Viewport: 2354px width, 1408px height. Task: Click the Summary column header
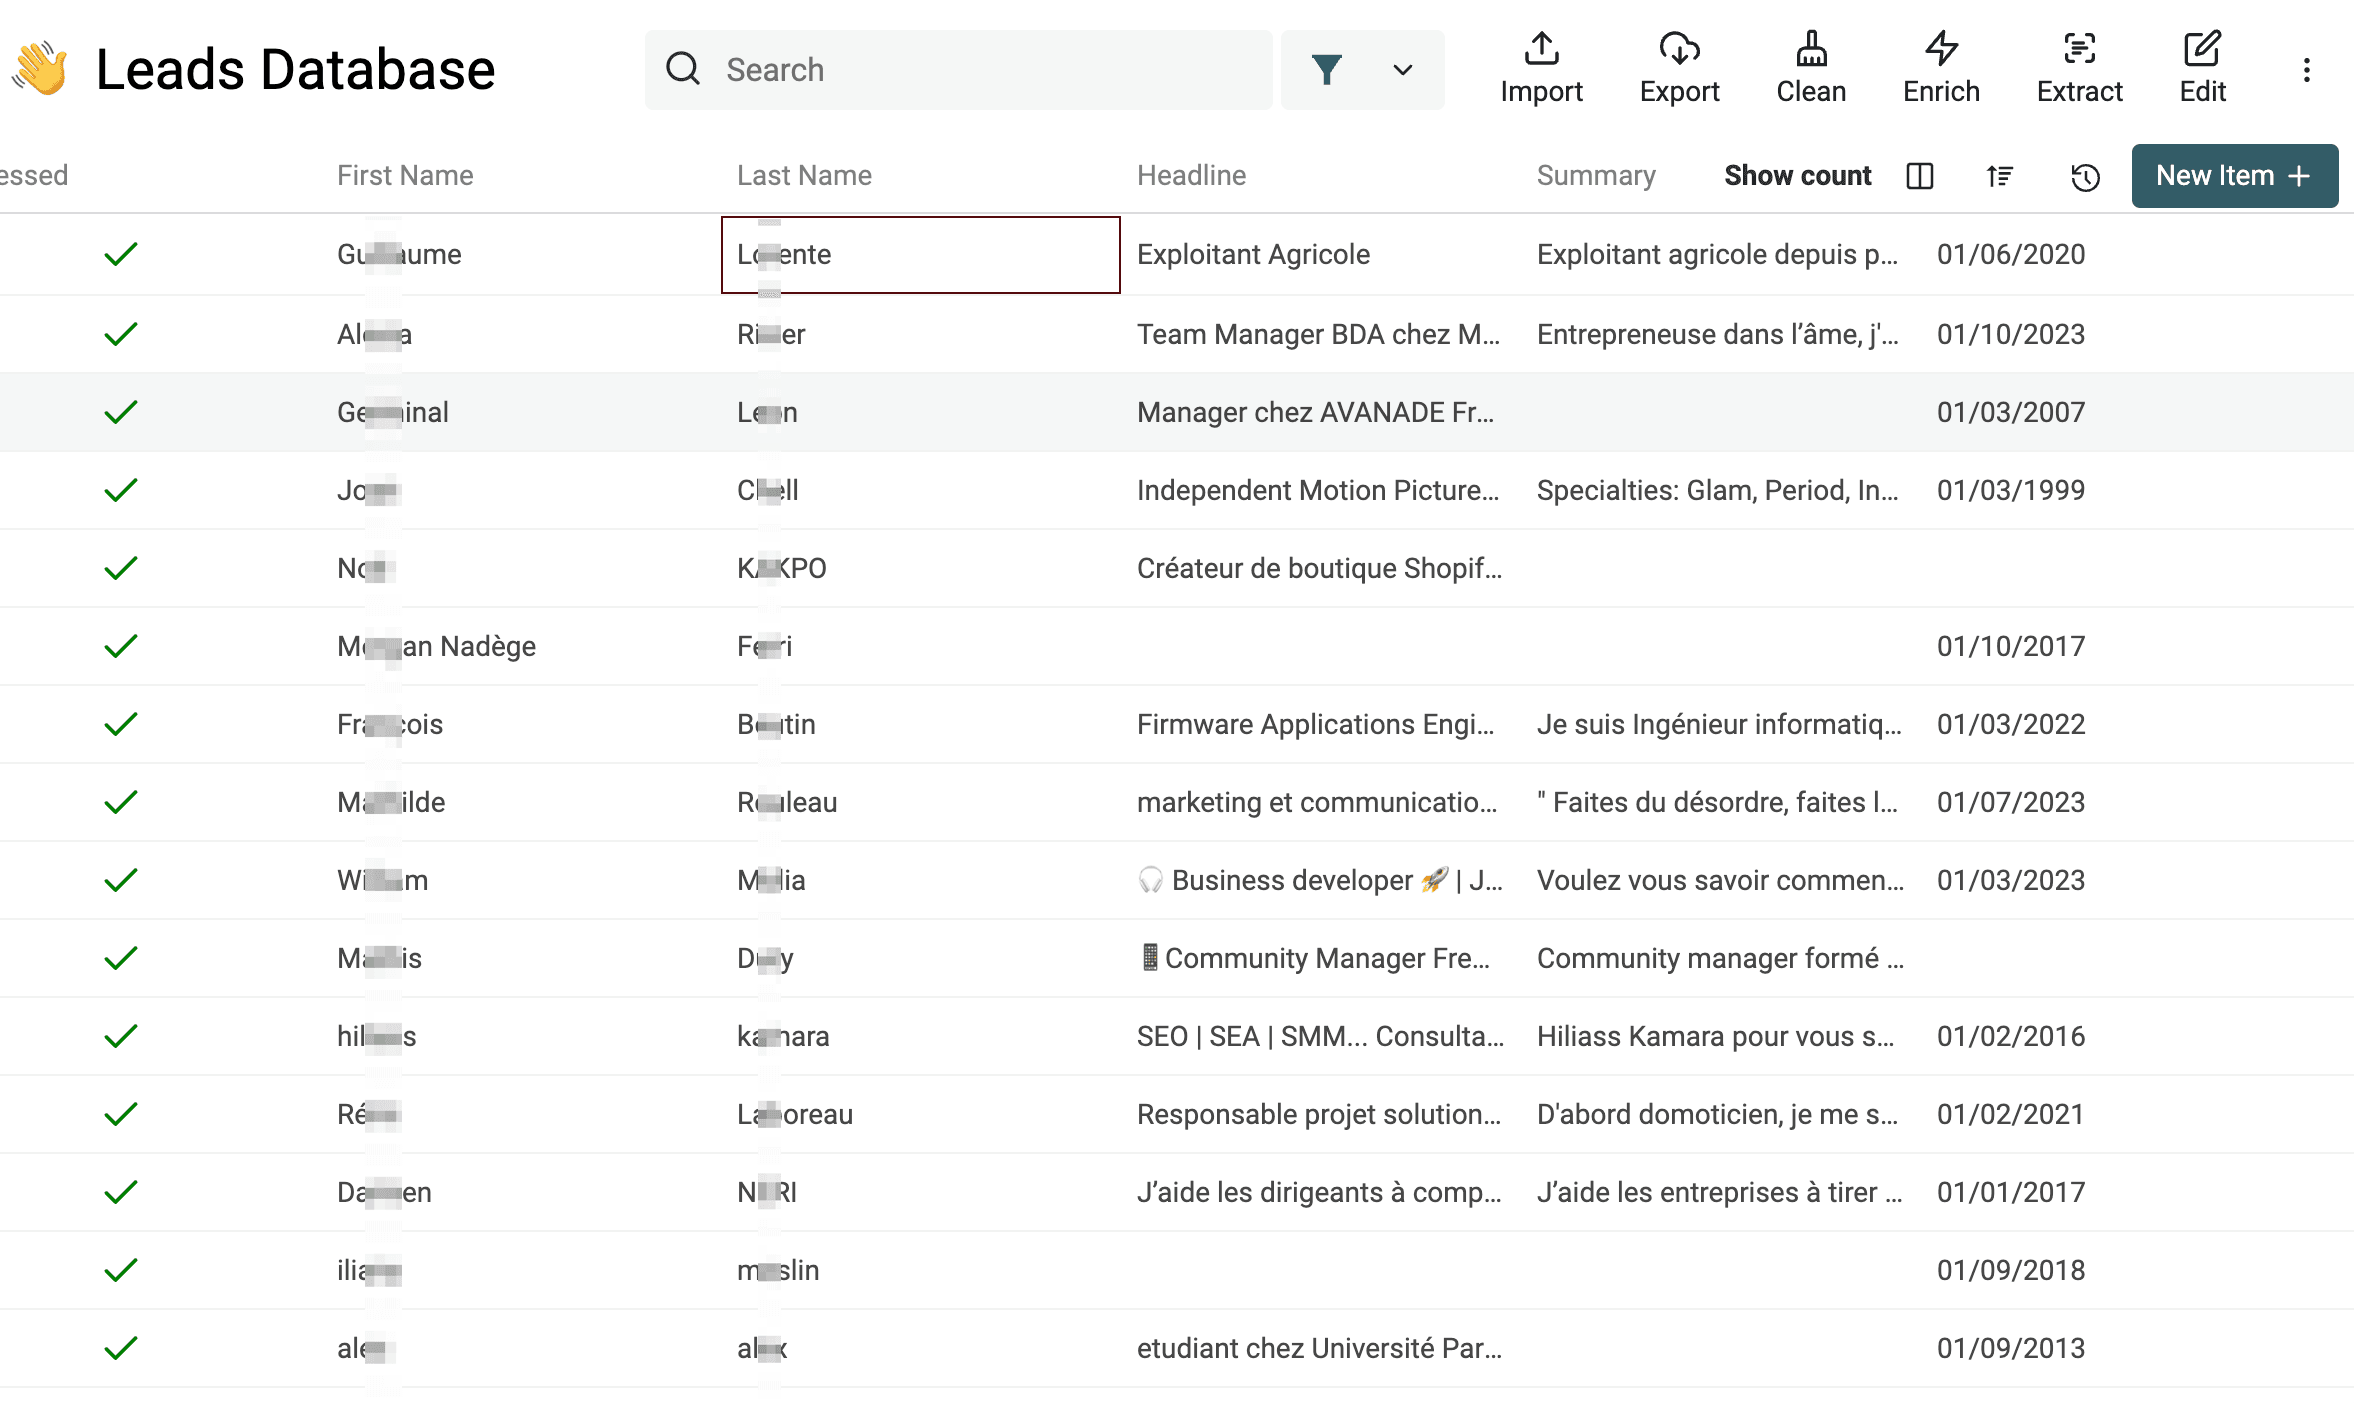[1596, 175]
